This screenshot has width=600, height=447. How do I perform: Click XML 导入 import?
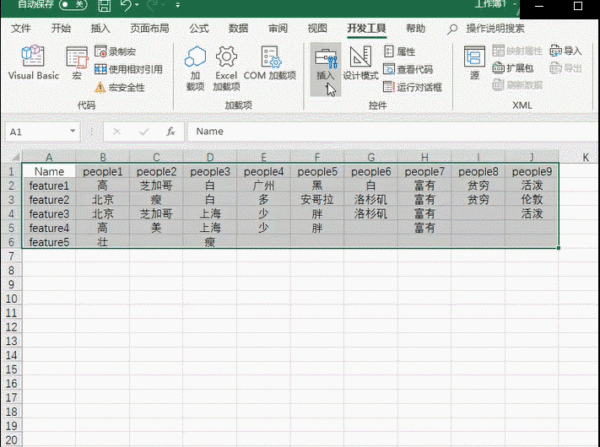click(x=566, y=51)
